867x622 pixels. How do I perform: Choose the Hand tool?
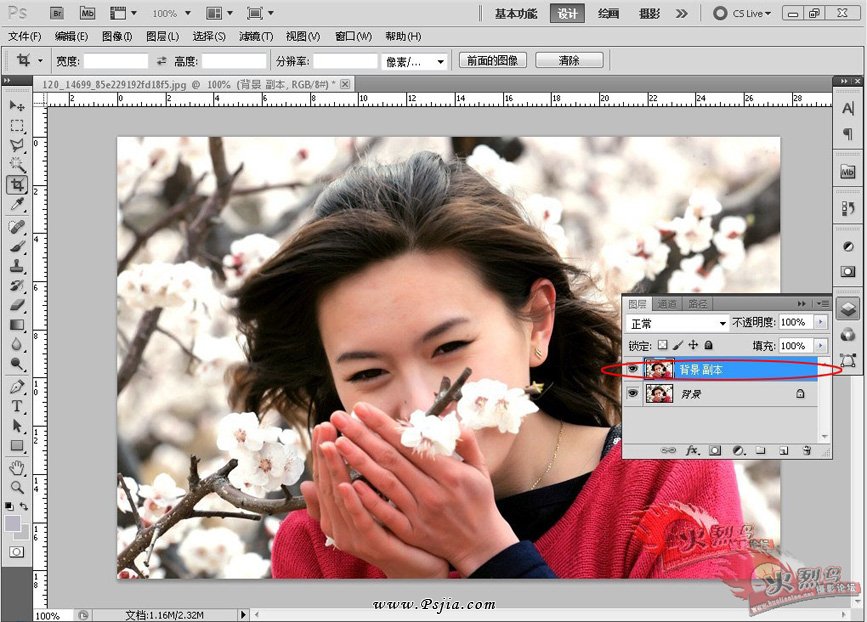[17, 467]
